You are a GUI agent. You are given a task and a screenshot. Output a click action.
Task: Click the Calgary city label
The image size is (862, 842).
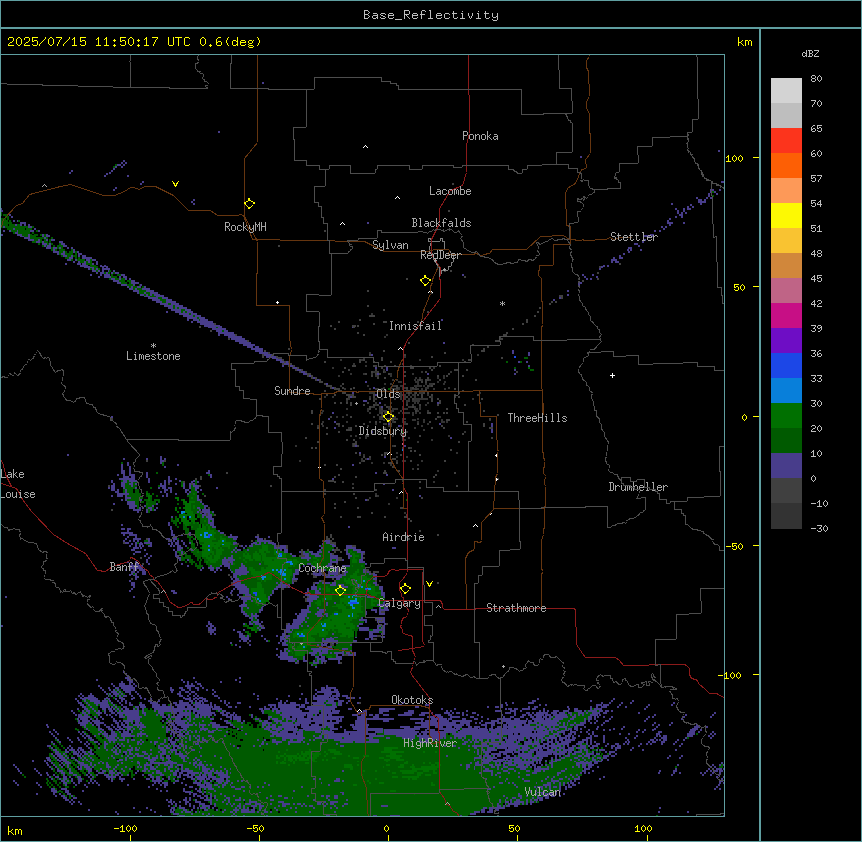(400, 603)
